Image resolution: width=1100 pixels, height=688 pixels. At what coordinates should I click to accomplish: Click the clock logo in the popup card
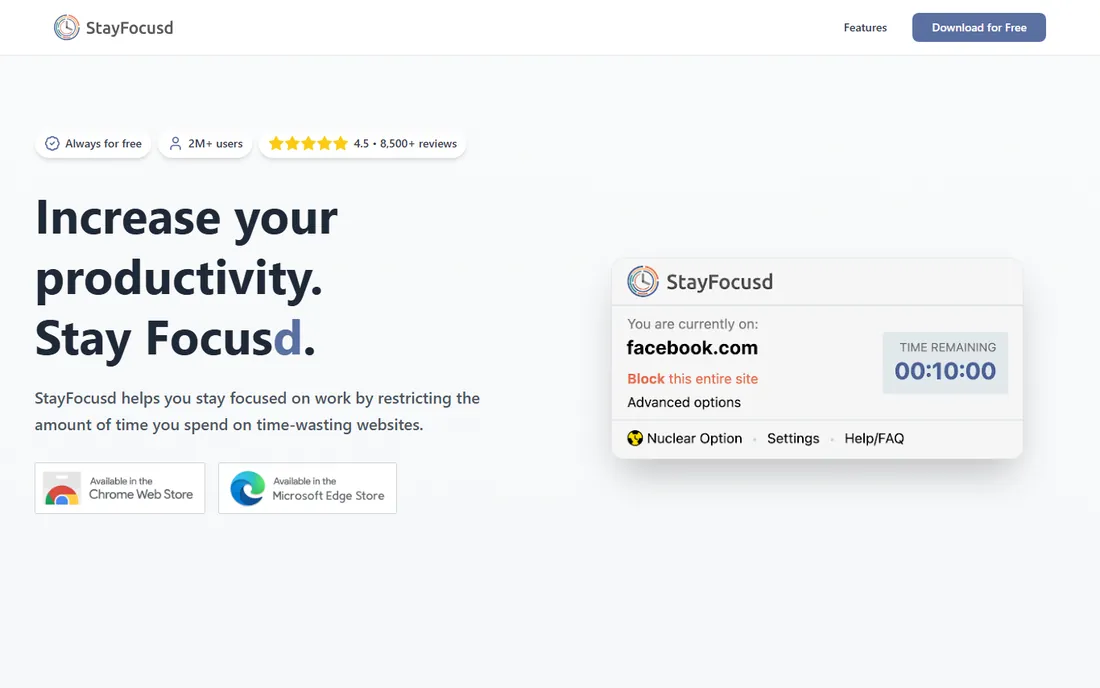point(643,281)
